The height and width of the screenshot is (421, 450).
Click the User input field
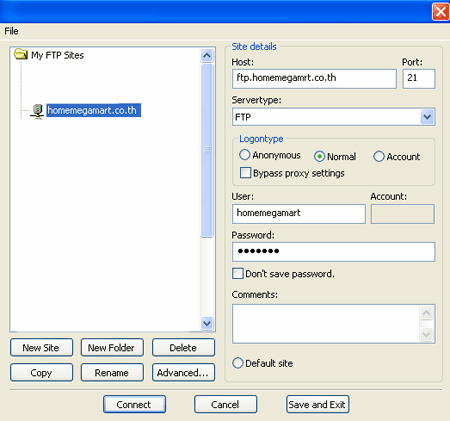point(299,214)
